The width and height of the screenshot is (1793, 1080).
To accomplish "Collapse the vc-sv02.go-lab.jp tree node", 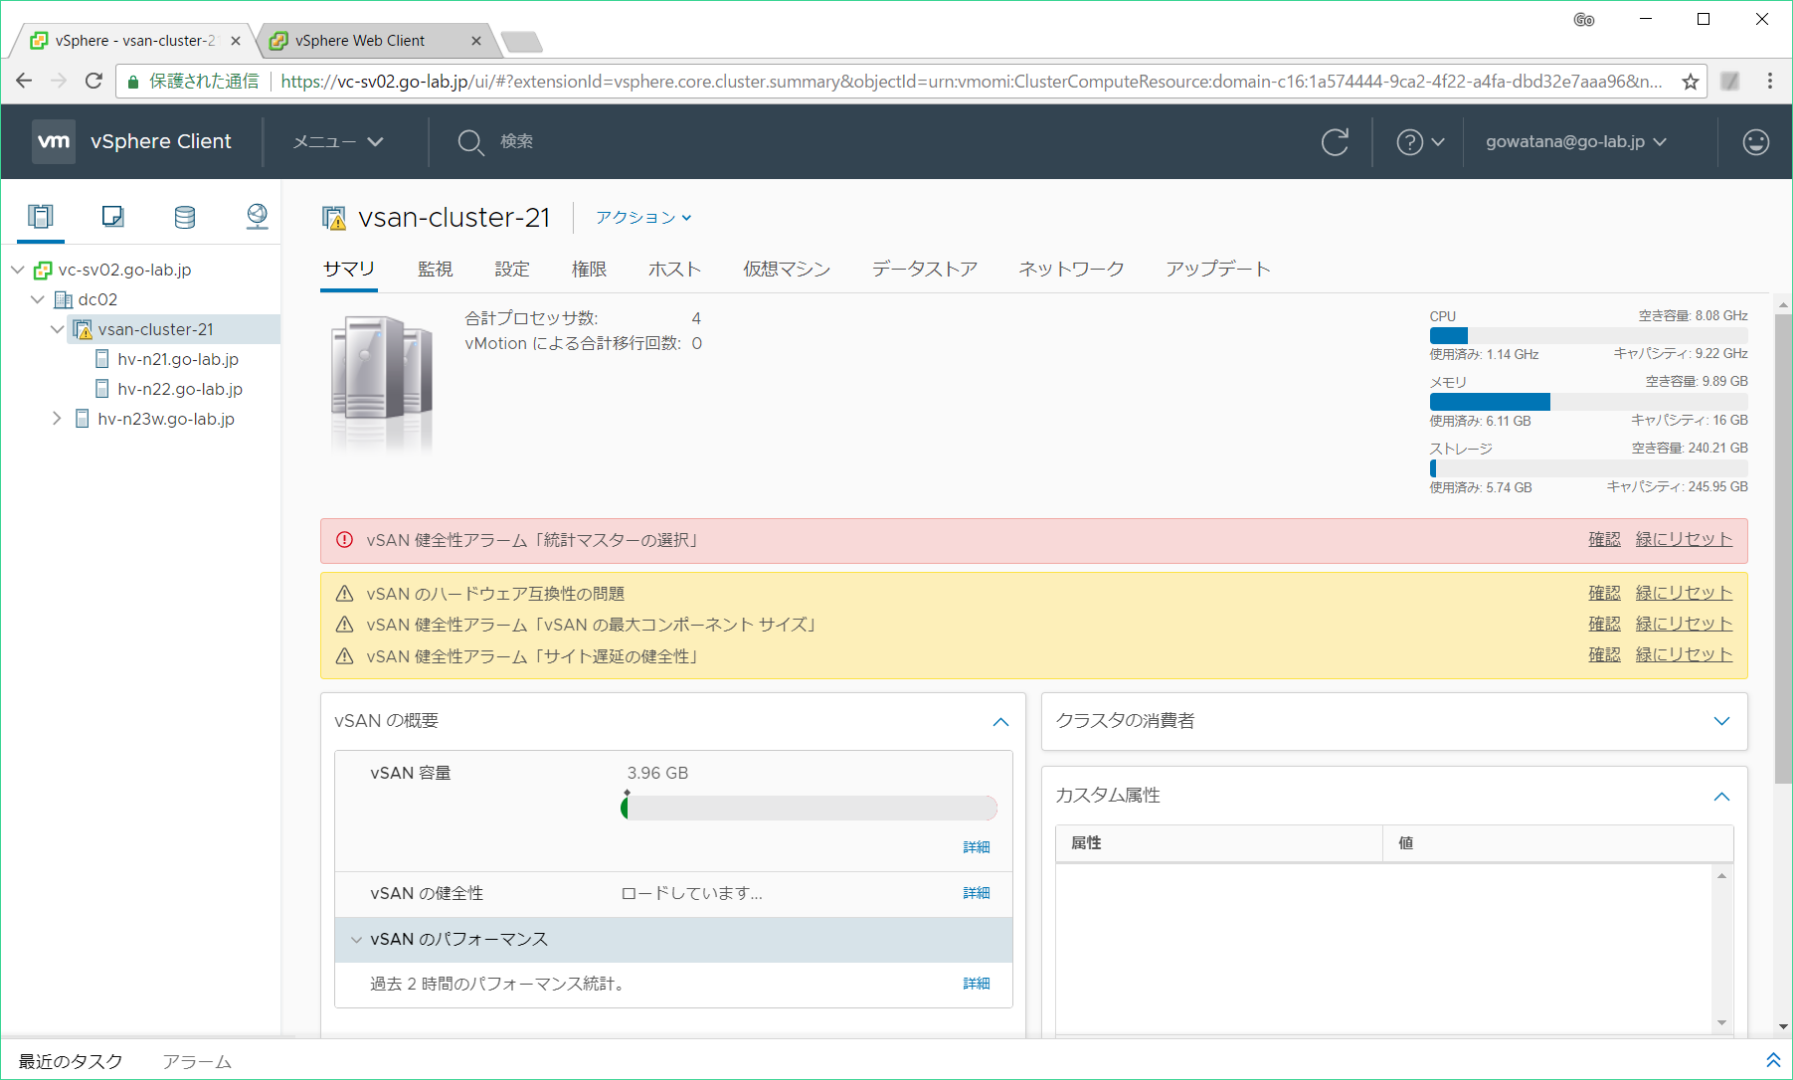I will point(18,270).
